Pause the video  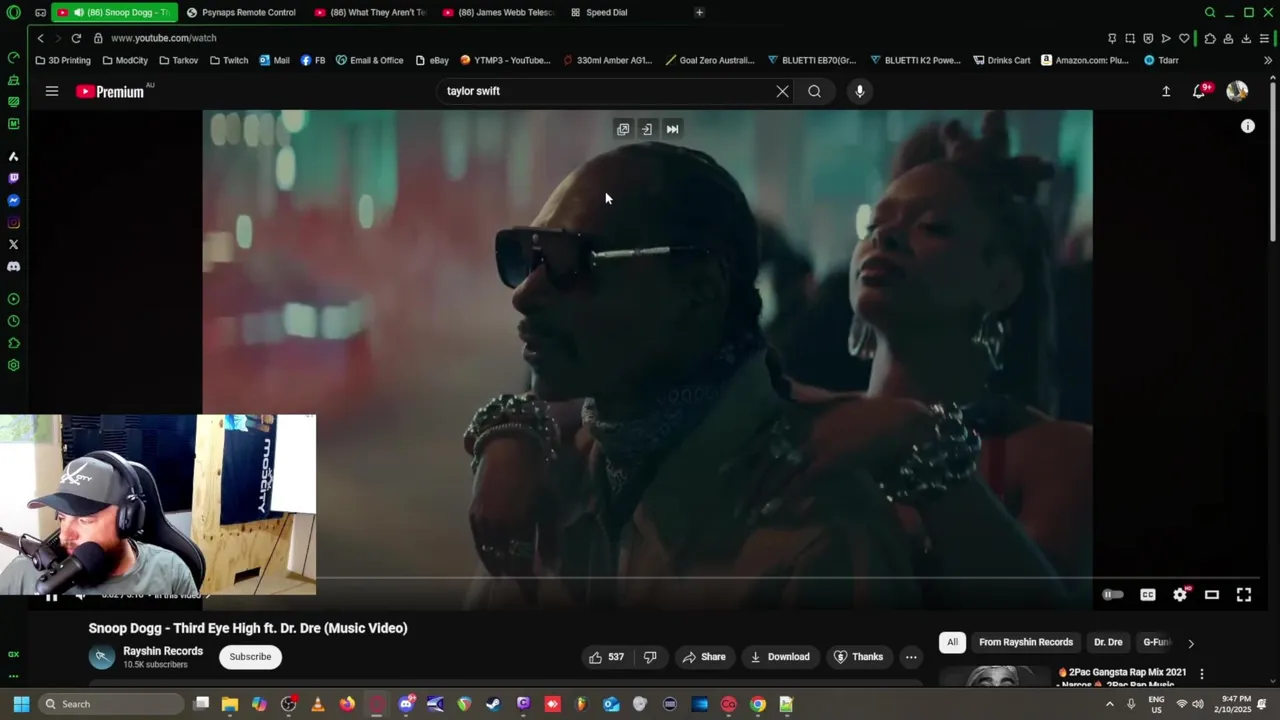pyautogui.click(x=51, y=597)
